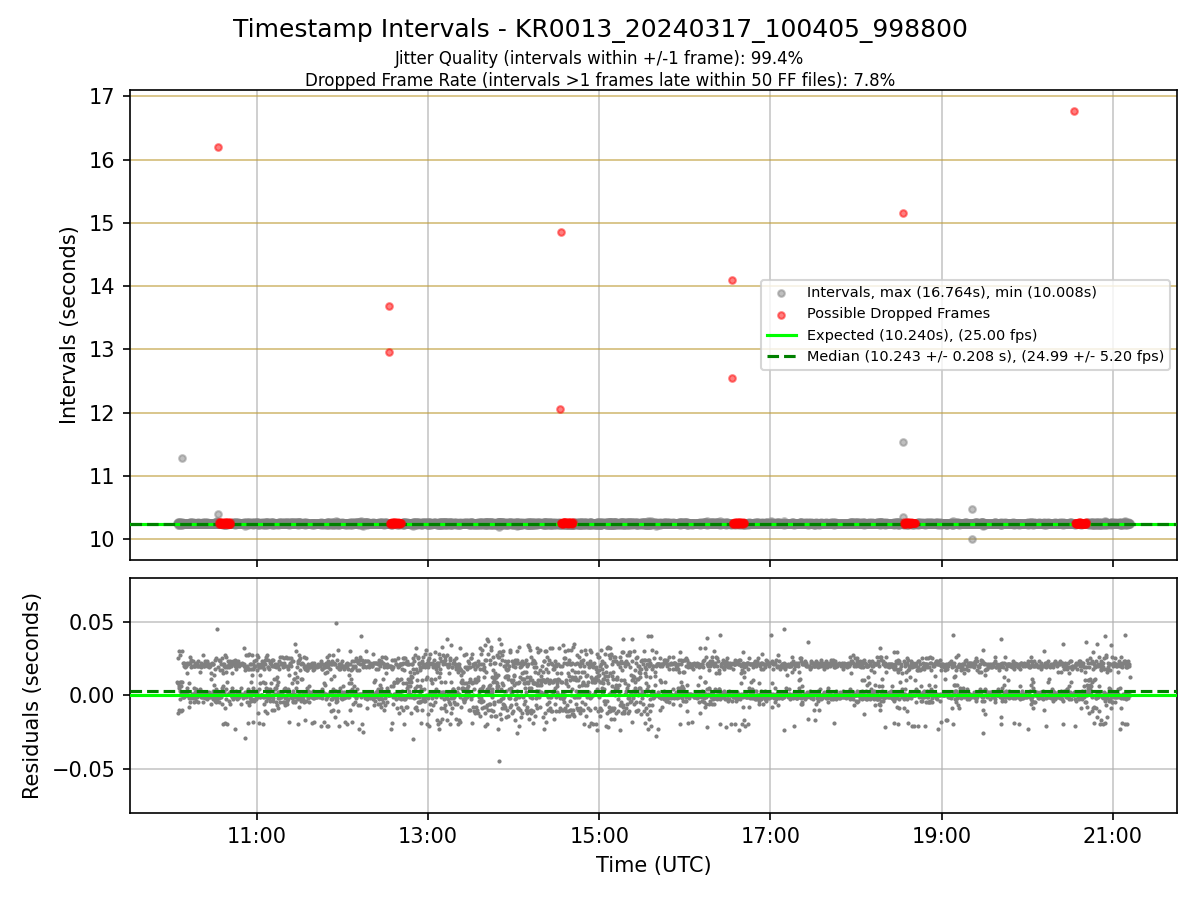Click the 'Residuals (seconds)' y-axis label
Screen dimensions: 1200x900
pyautogui.click(x=31, y=696)
